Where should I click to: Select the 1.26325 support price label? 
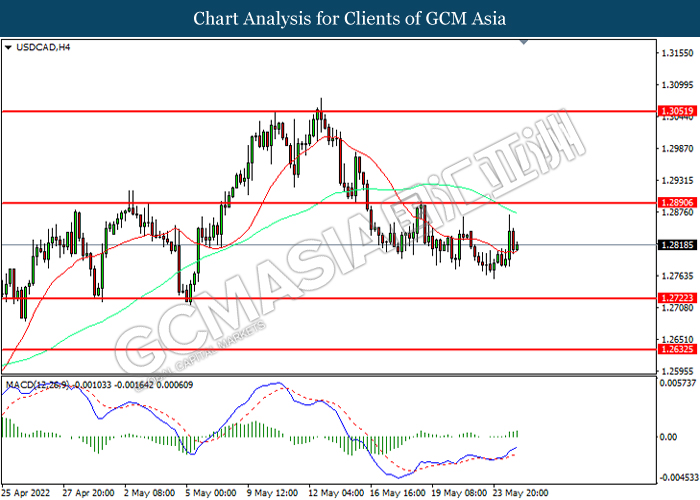pyautogui.click(x=677, y=349)
